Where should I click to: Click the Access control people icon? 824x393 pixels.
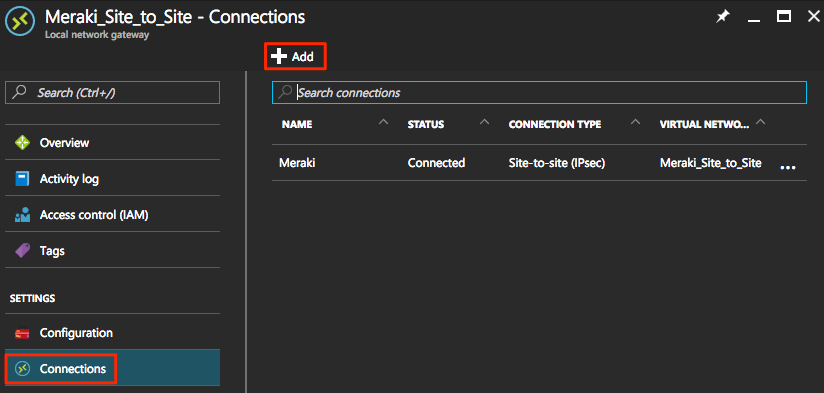coord(23,215)
